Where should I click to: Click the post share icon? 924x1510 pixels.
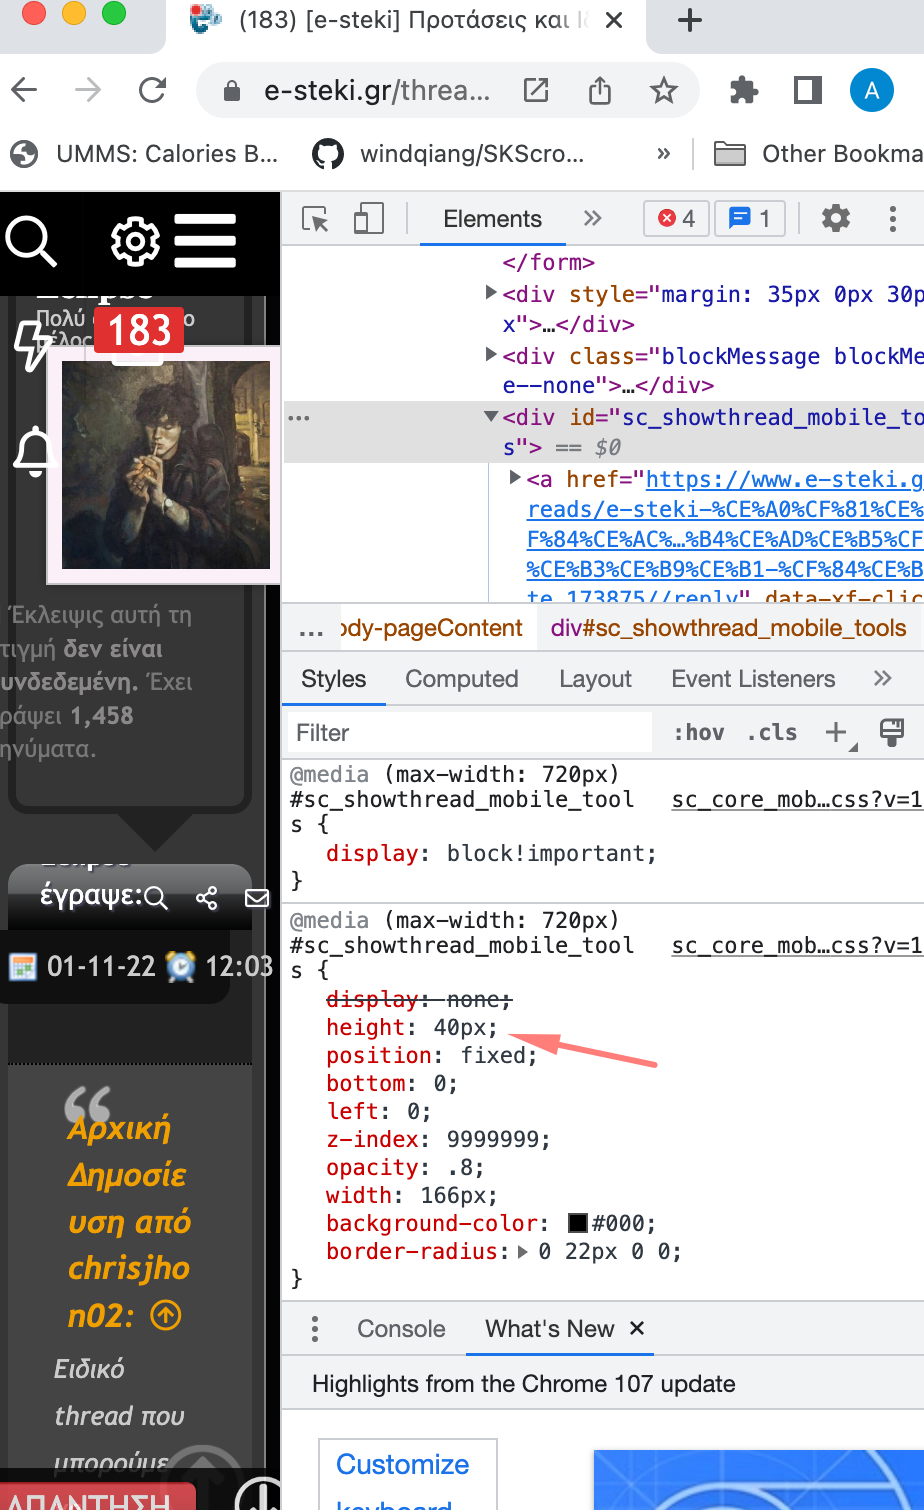(x=207, y=898)
